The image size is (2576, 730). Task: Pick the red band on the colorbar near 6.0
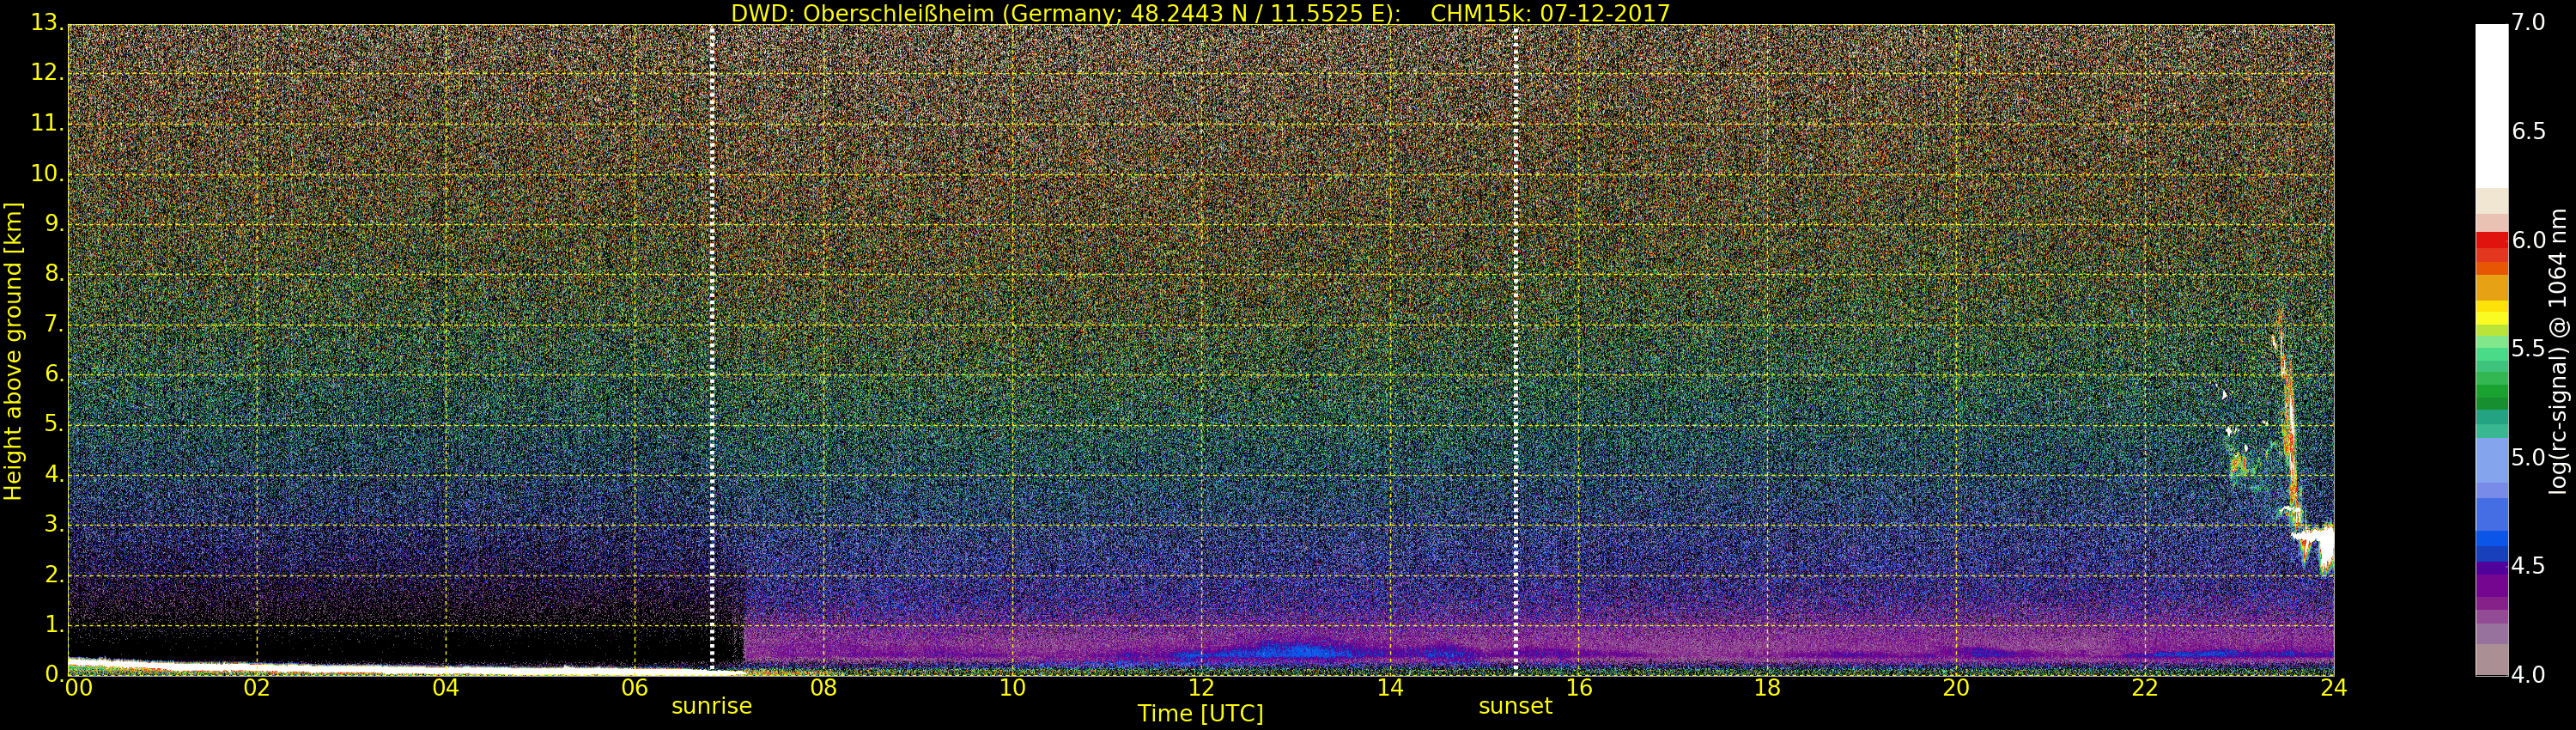2491,241
